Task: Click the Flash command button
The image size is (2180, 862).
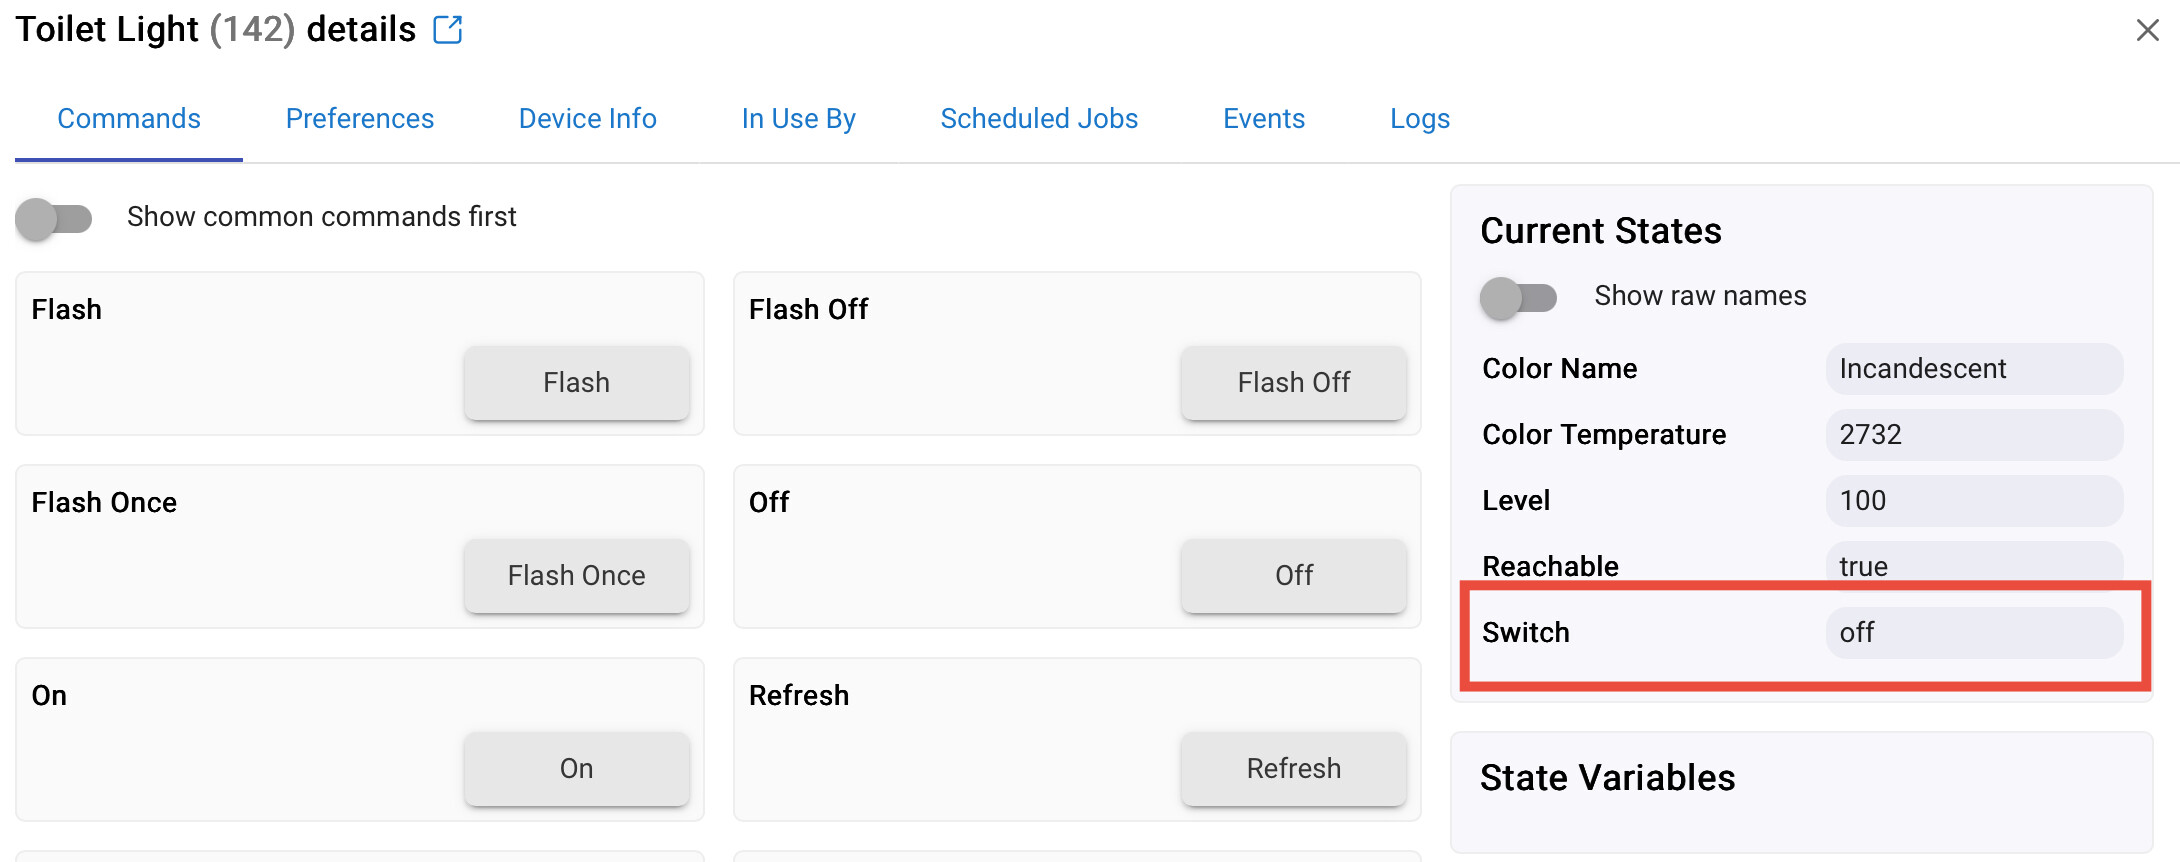Action: pyautogui.click(x=577, y=382)
